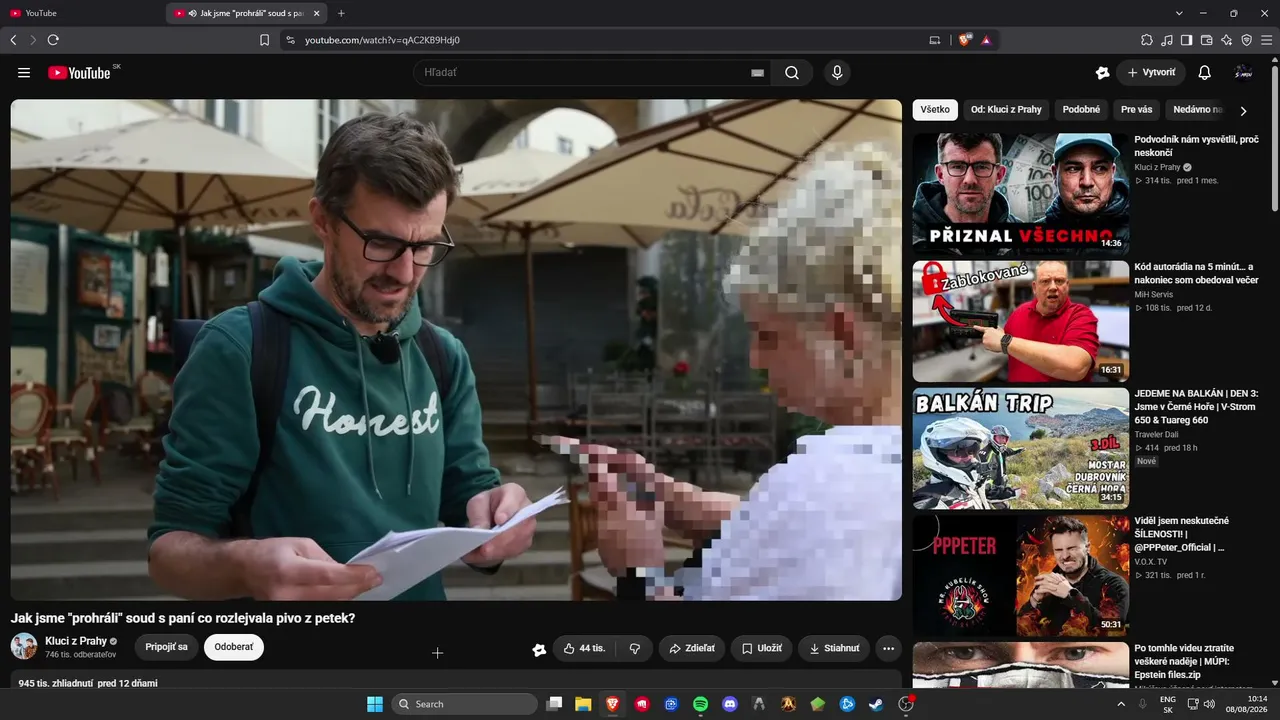The image size is (1280, 720).
Task: Open 'Podvodník nám vysvětlil' video thumbnail
Action: point(1020,194)
